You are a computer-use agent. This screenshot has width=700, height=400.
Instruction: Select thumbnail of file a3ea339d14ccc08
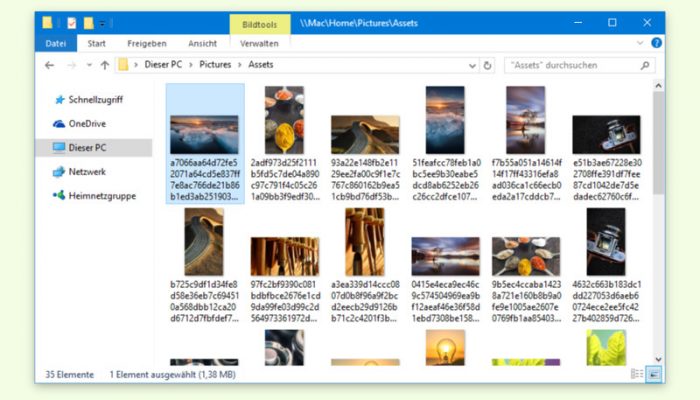pyautogui.click(x=365, y=242)
